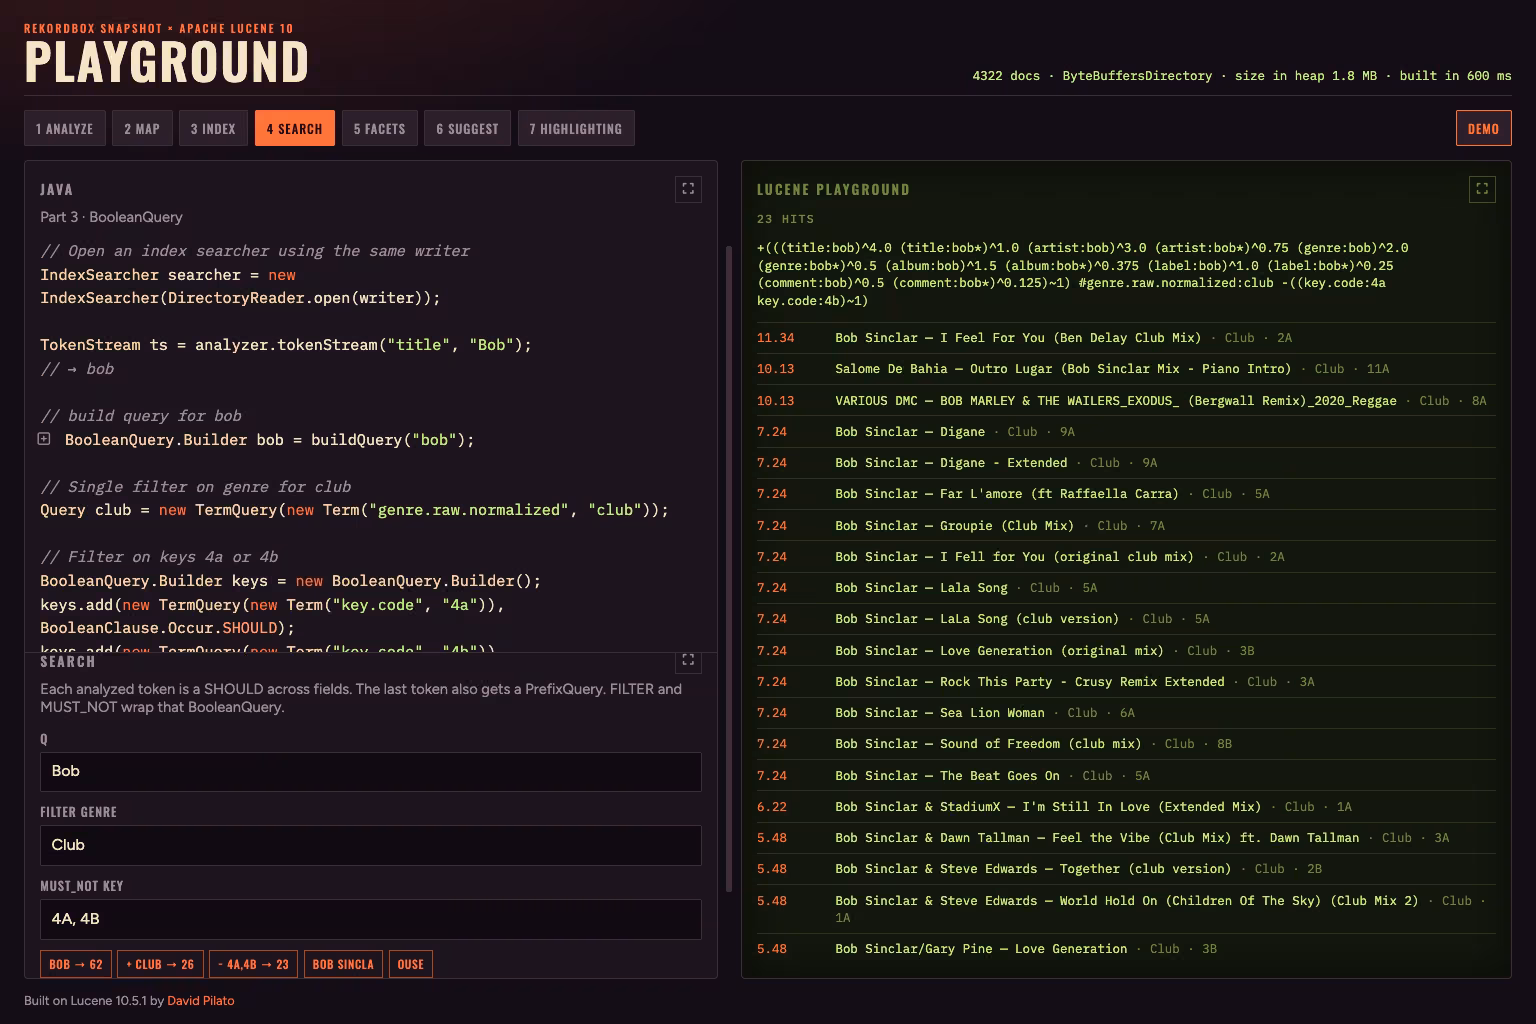This screenshot has height=1024, width=1536.
Task: Show the 7 Highlighting tab
Action: tap(576, 128)
